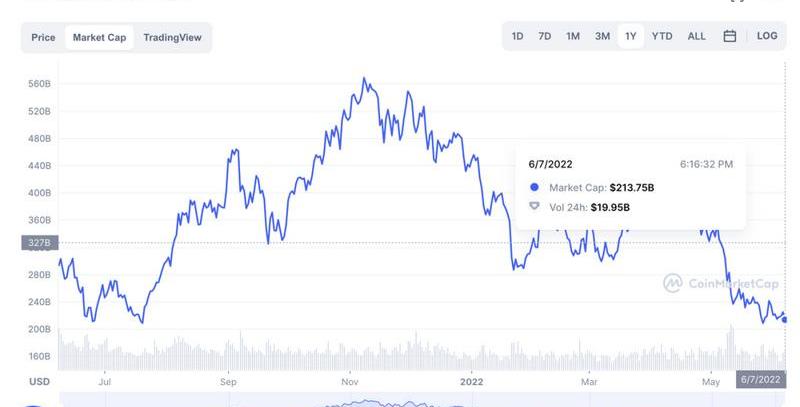This screenshot has height=407, width=800.
Task: Open the TradingView tab
Action: (x=172, y=38)
